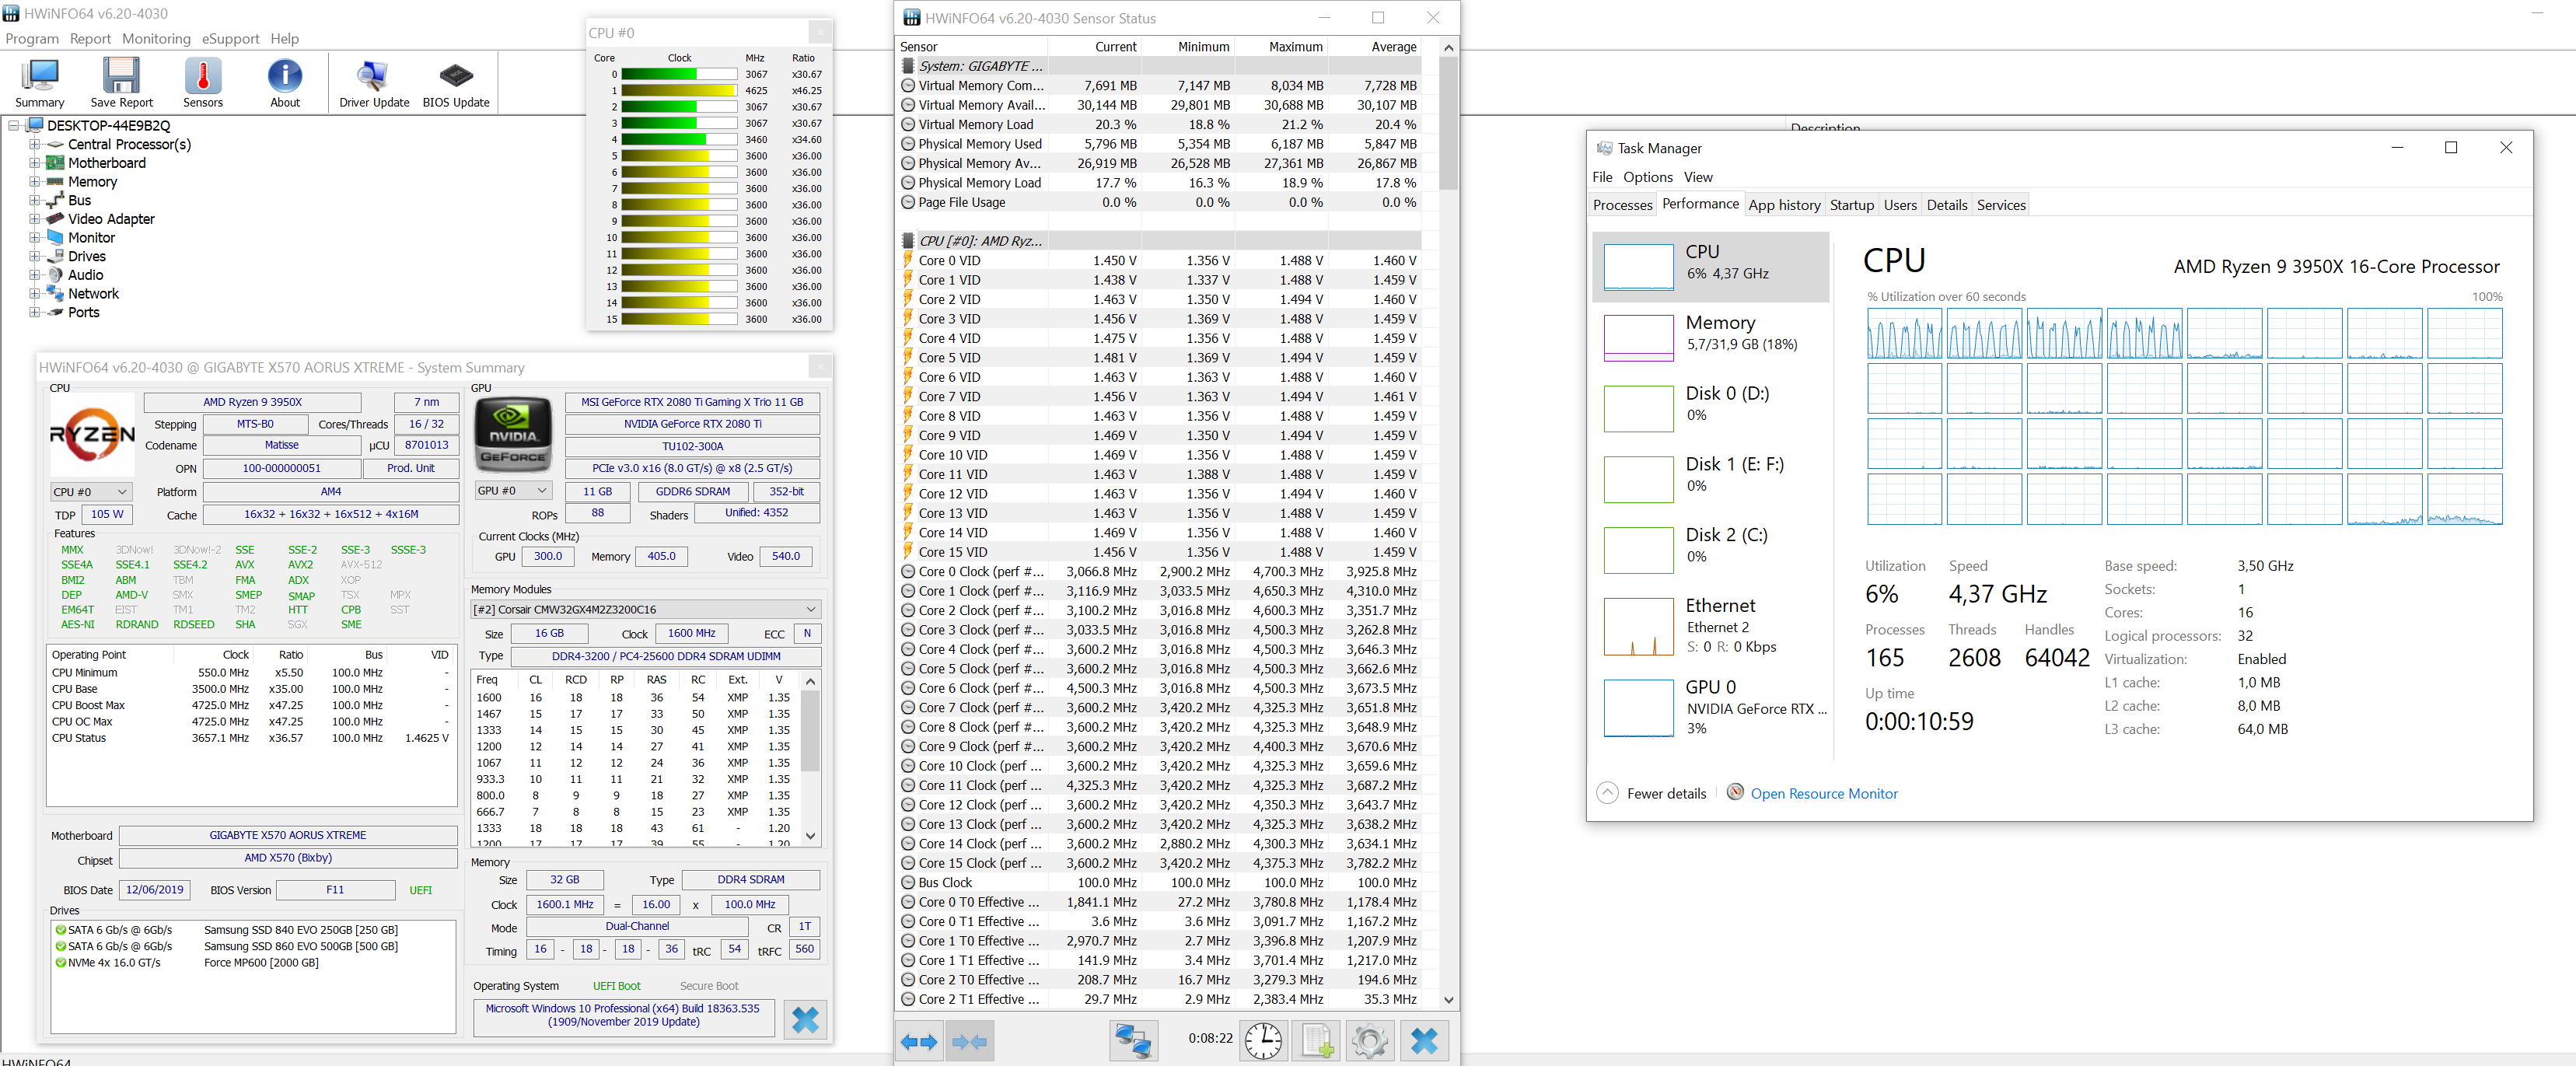
Task: Reset sensor timer using clock icon
Action: pos(1263,1041)
